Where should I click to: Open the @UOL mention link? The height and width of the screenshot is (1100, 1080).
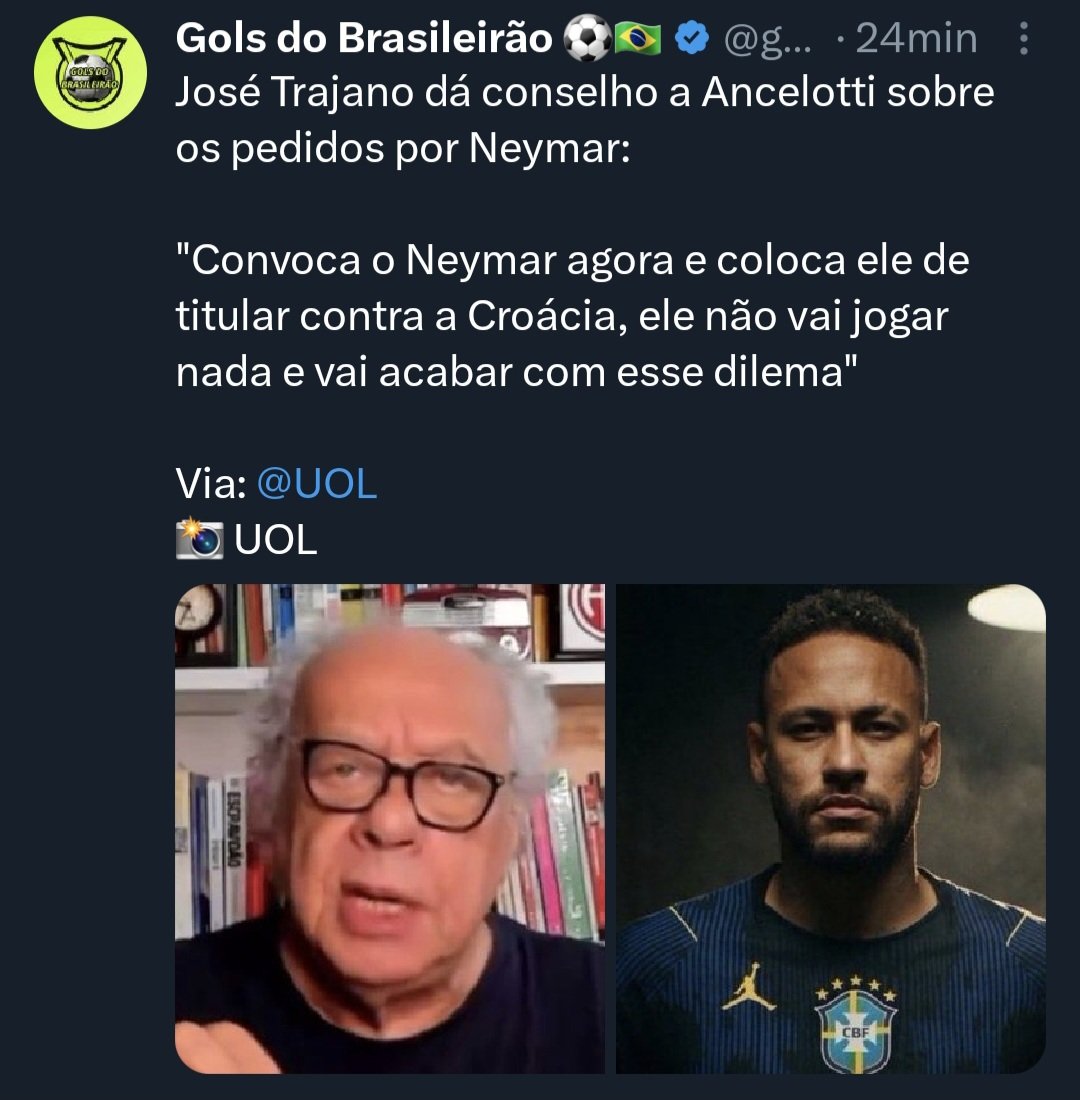click(317, 484)
